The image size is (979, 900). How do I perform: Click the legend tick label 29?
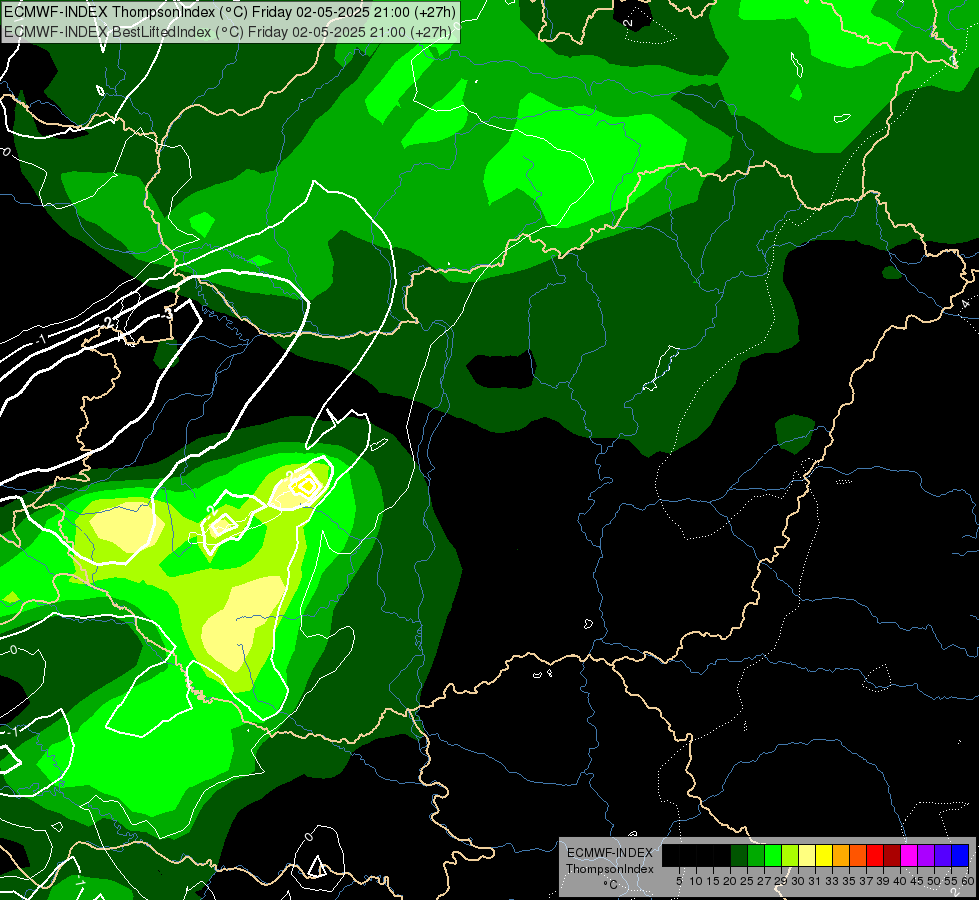(x=781, y=881)
